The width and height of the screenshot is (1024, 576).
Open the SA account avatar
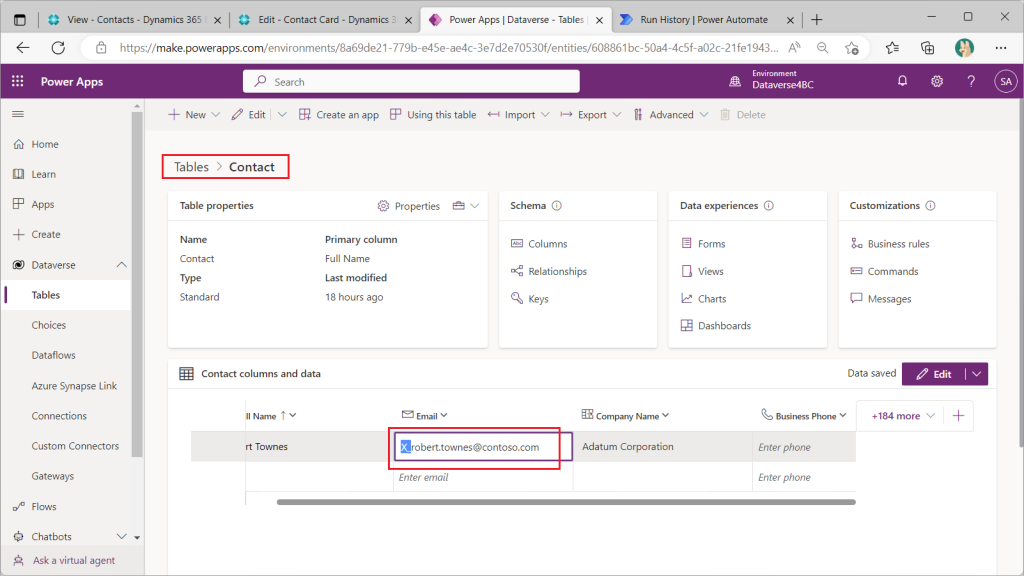1006,82
